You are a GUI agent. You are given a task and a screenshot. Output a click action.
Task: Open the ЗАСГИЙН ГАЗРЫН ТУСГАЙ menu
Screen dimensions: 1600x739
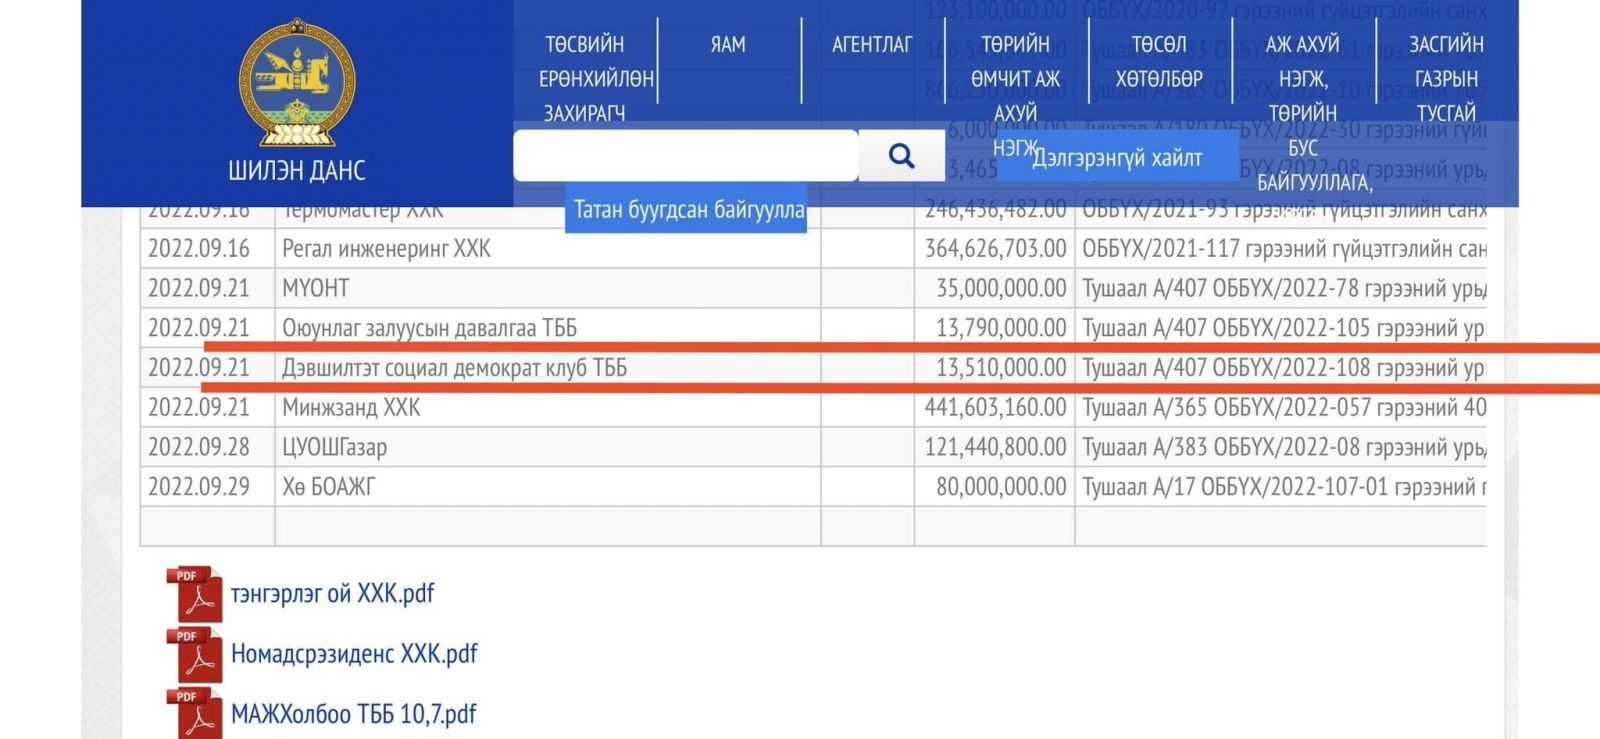(x=1446, y=78)
